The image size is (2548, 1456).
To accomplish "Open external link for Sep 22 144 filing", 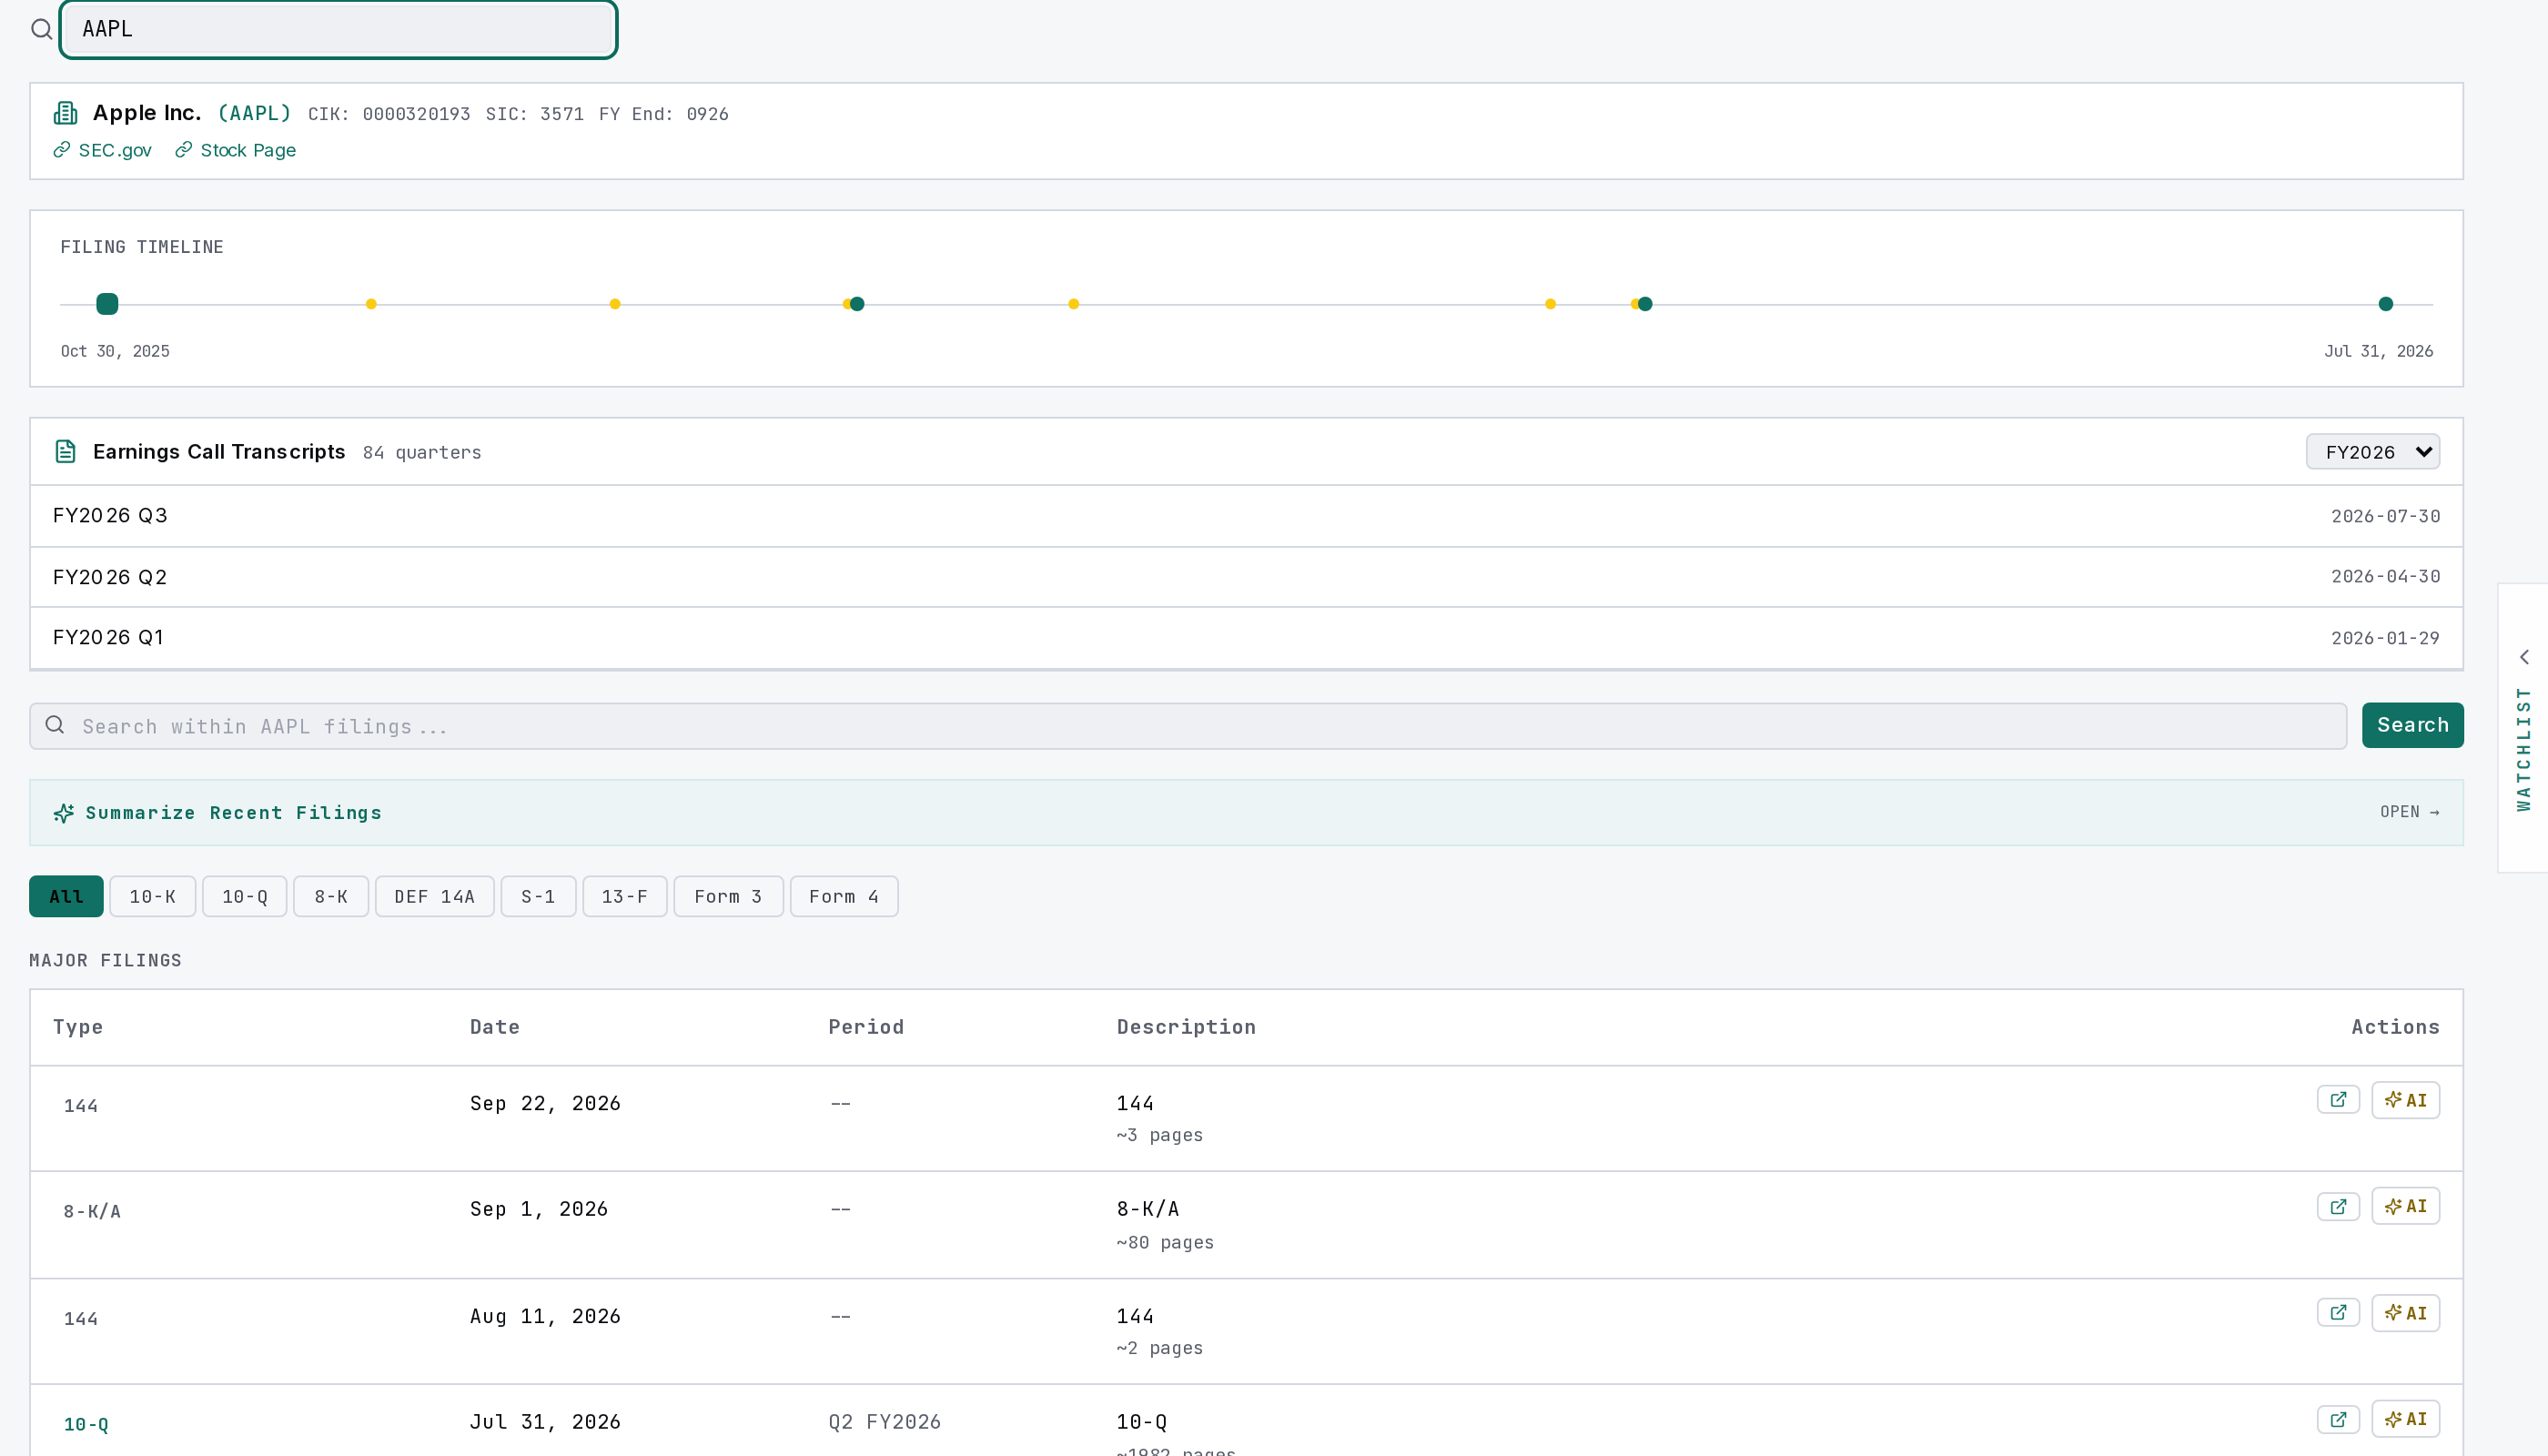I will (x=2338, y=1100).
